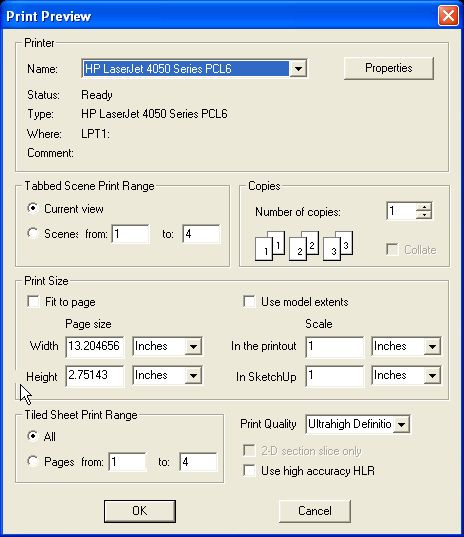Open In SketchUp scale units dropdown

[x=432, y=376]
